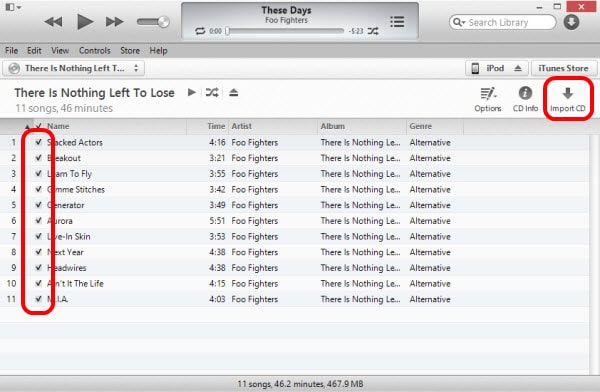Uncheck the Learn To Fly checkbox

38,174
